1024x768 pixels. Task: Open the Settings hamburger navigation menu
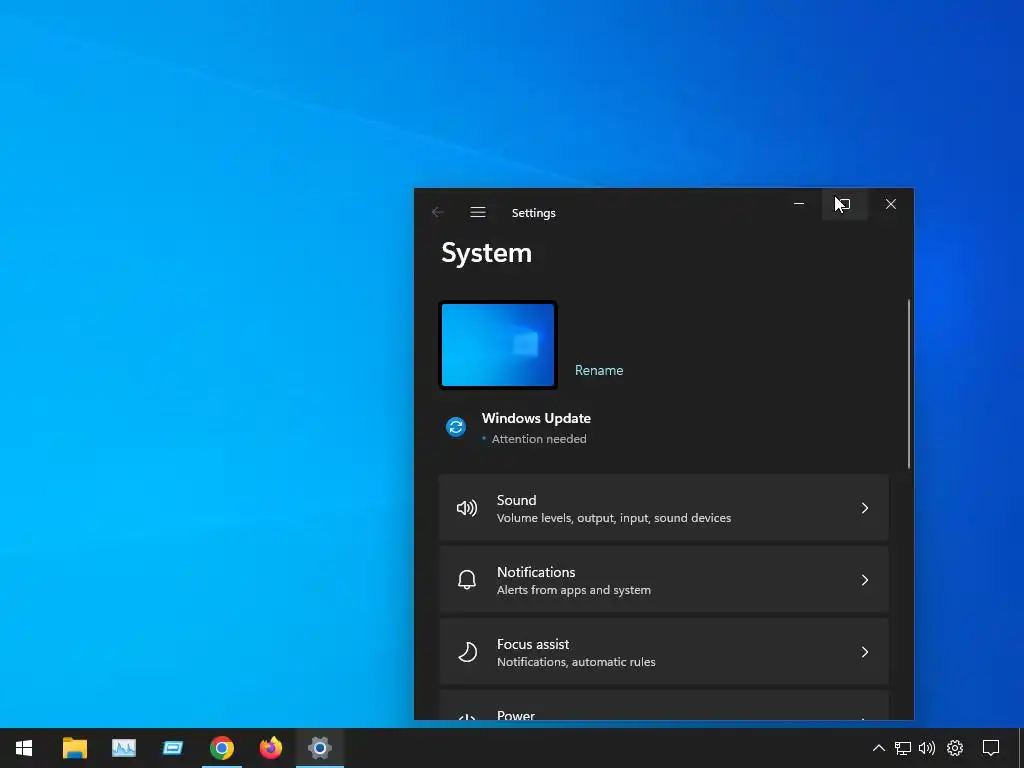[x=477, y=212]
